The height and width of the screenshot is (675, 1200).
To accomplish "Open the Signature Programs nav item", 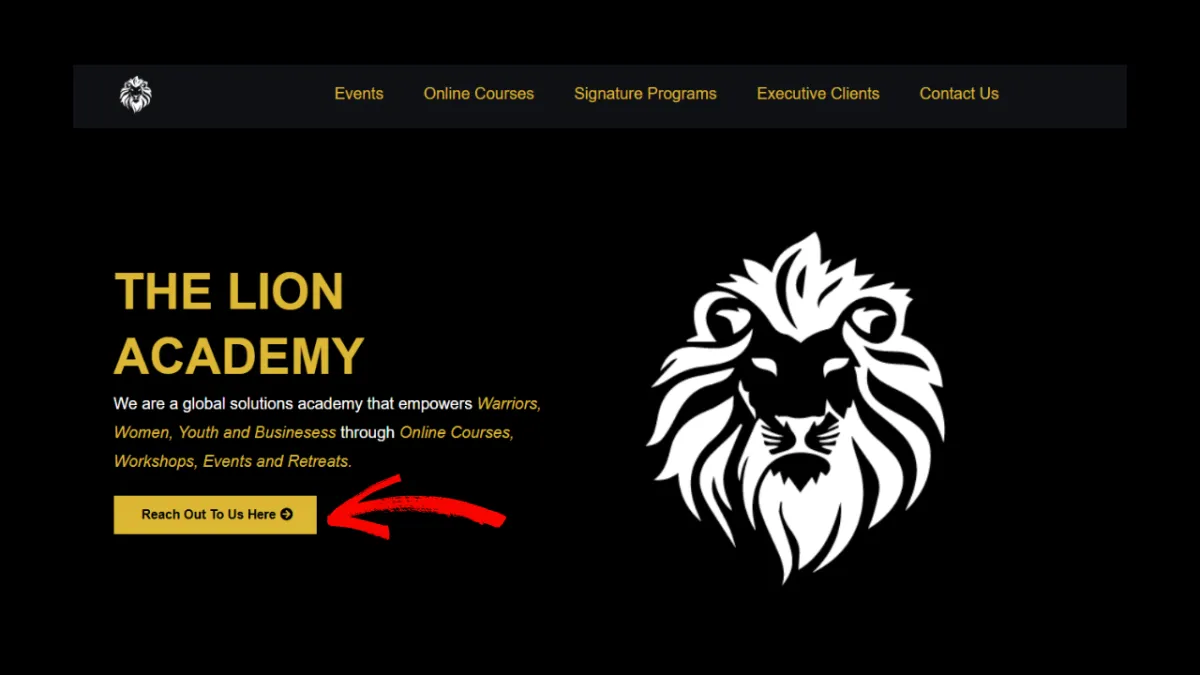I will pyautogui.click(x=645, y=94).
